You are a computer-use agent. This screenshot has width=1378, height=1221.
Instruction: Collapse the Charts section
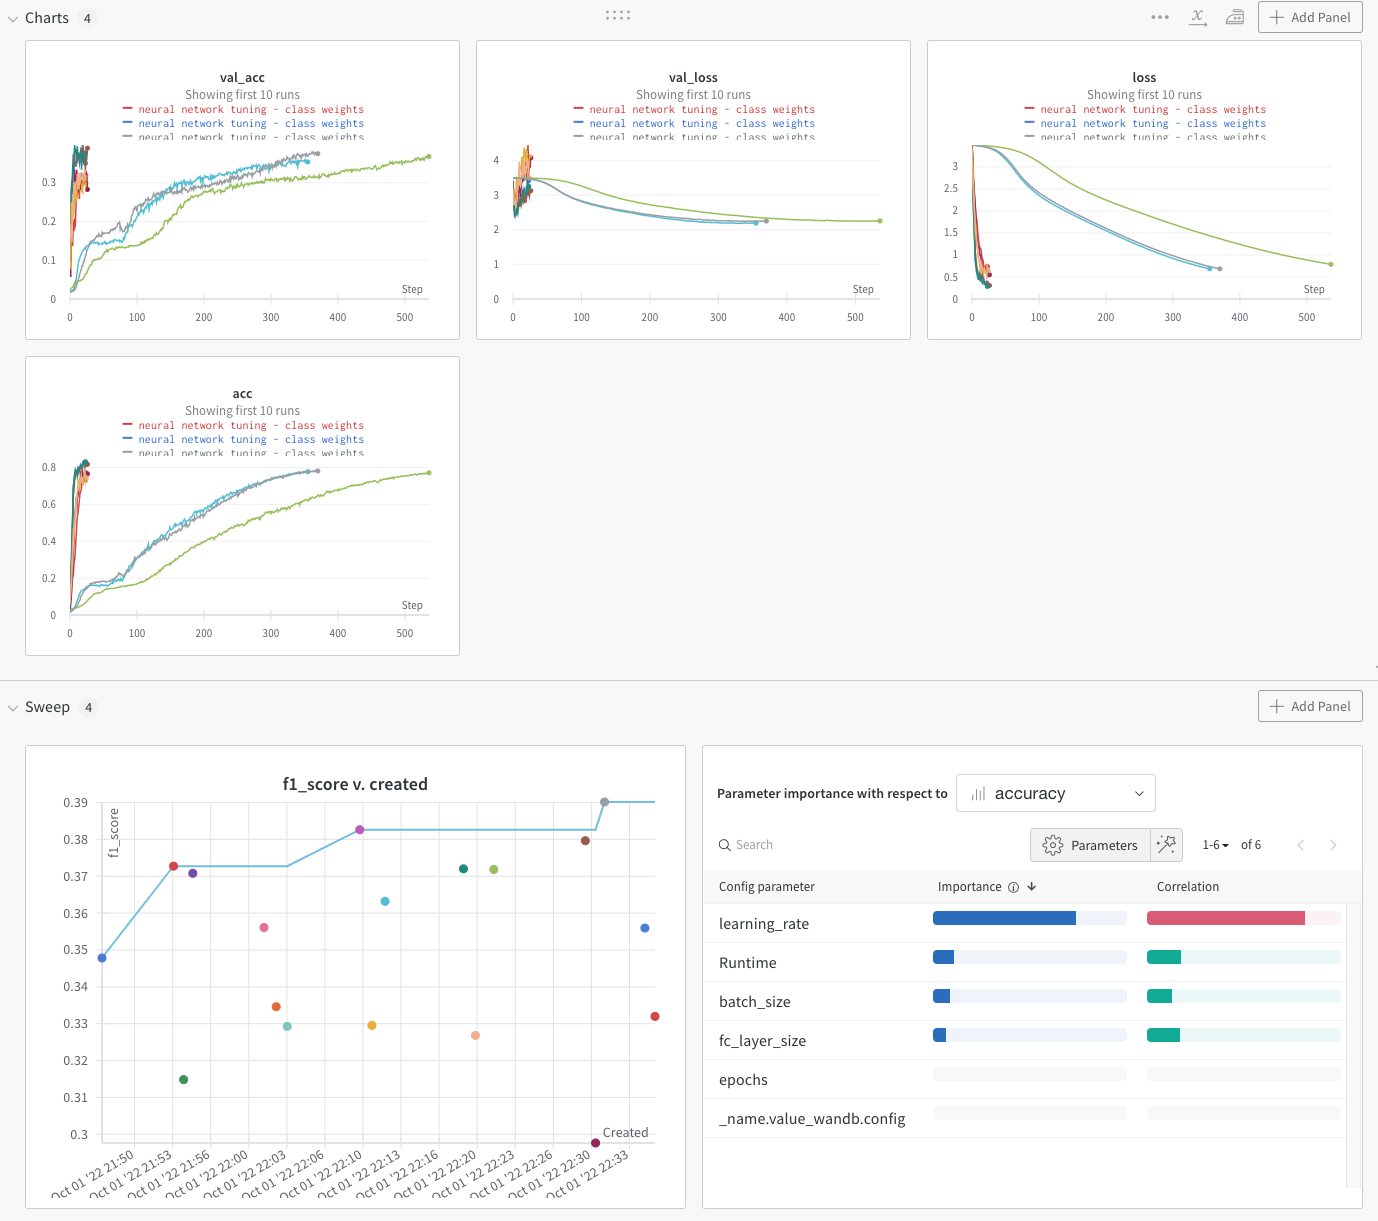coord(12,17)
